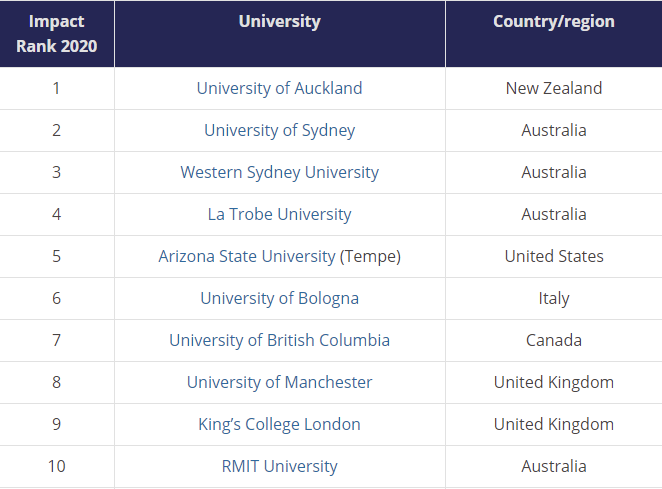Click rank number 10 cell
662x489 pixels.
point(57,466)
